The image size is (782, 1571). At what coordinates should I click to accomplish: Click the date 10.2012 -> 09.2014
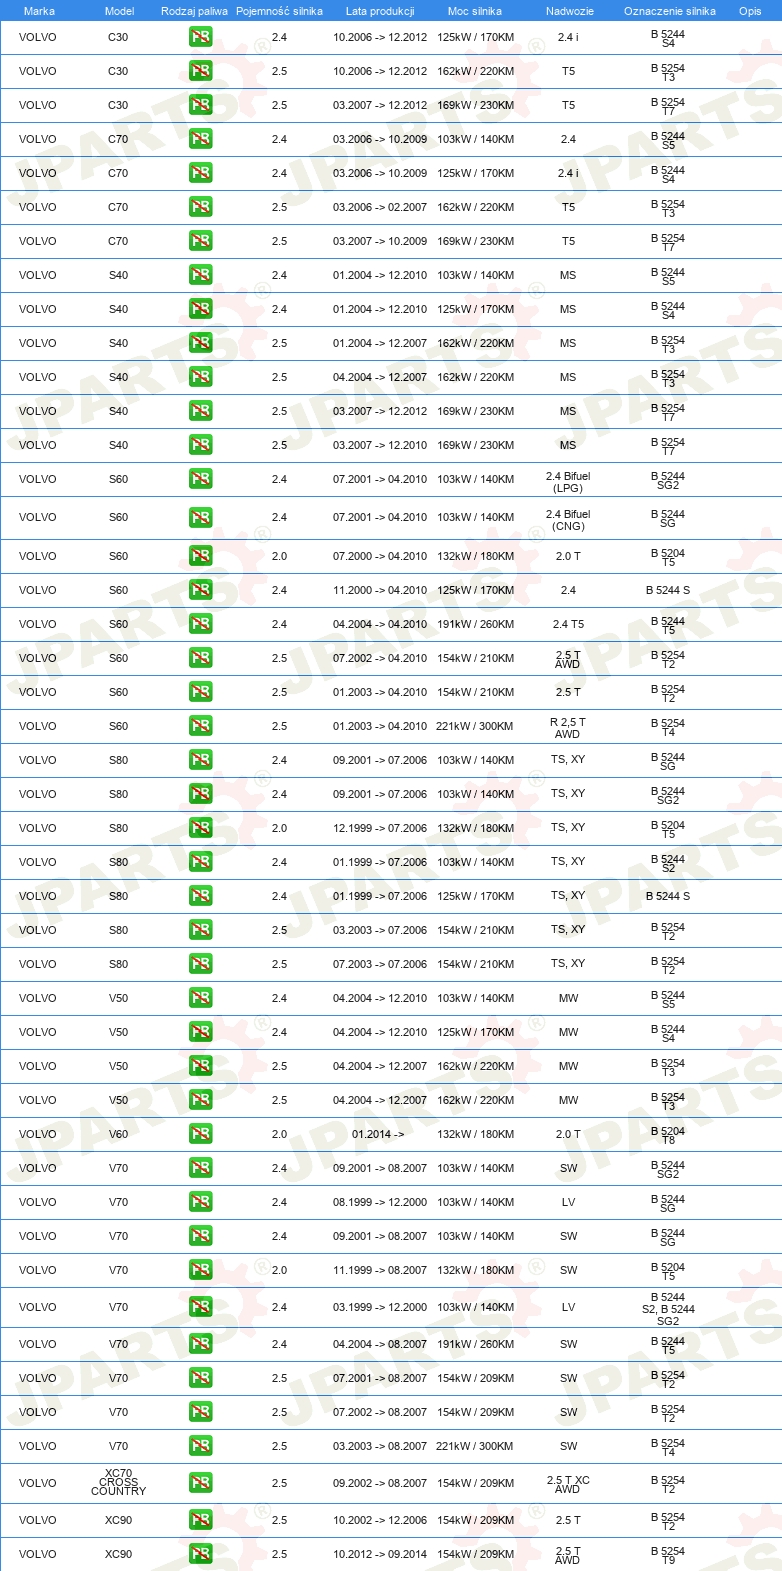(x=380, y=1554)
